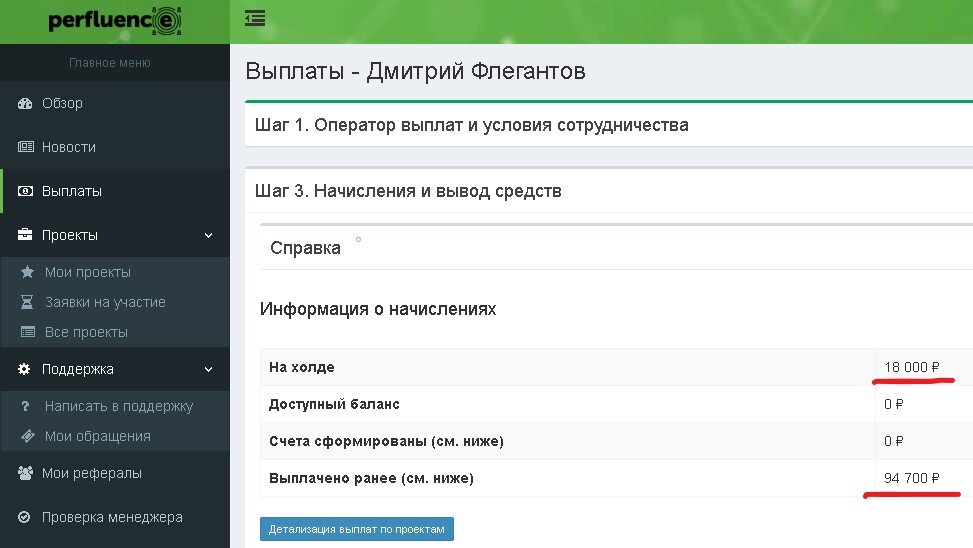This screenshot has width=973, height=548.
Task: Open Мои обращения in sidebar
Action: [x=97, y=436]
